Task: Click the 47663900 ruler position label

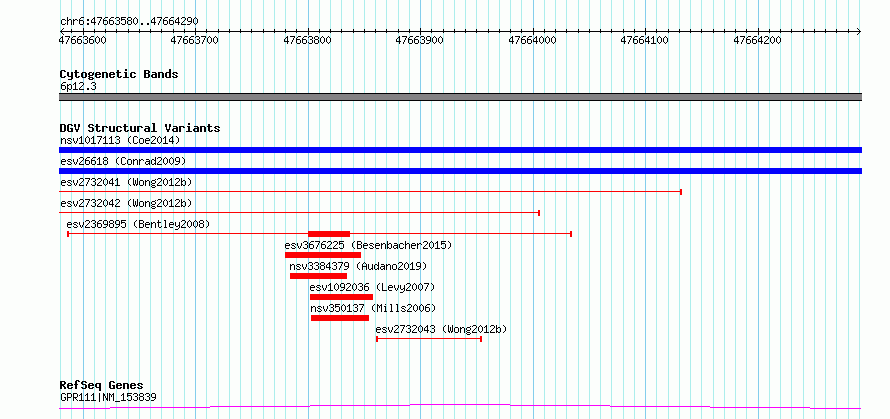Action: [421, 40]
